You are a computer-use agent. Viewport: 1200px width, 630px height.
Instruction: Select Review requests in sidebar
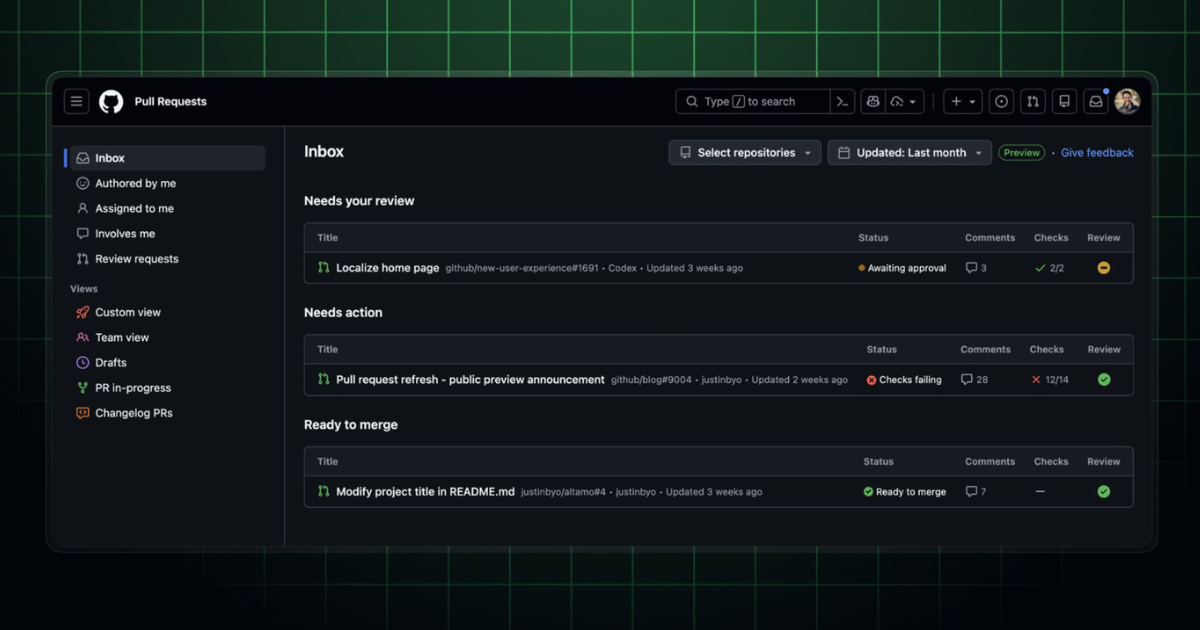(136, 259)
